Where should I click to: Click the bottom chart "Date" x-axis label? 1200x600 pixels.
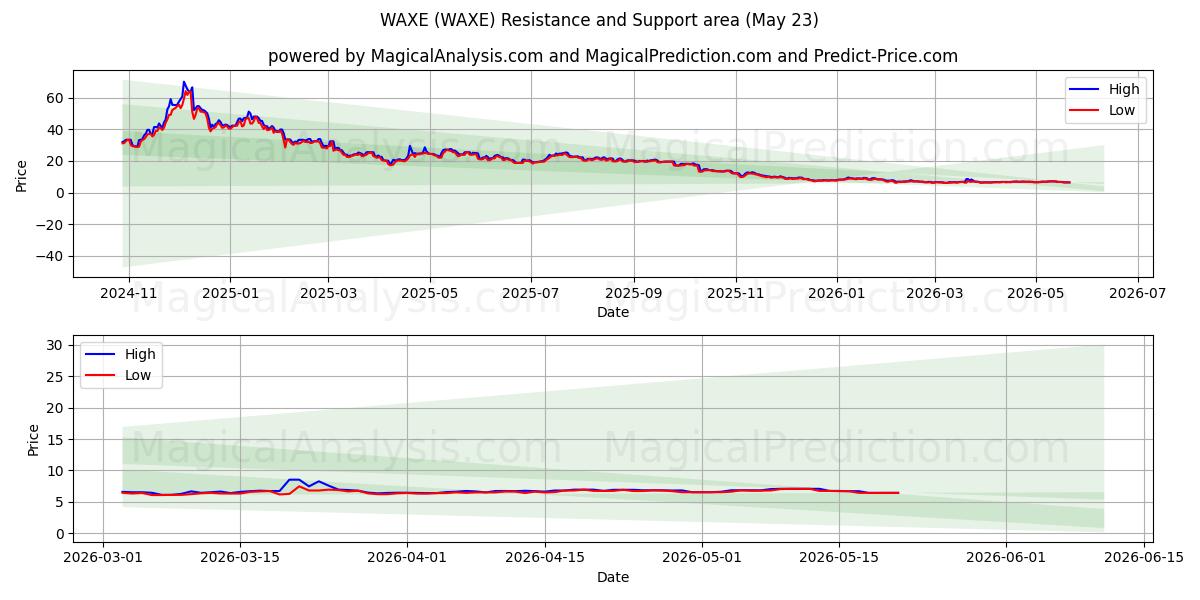(613, 577)
